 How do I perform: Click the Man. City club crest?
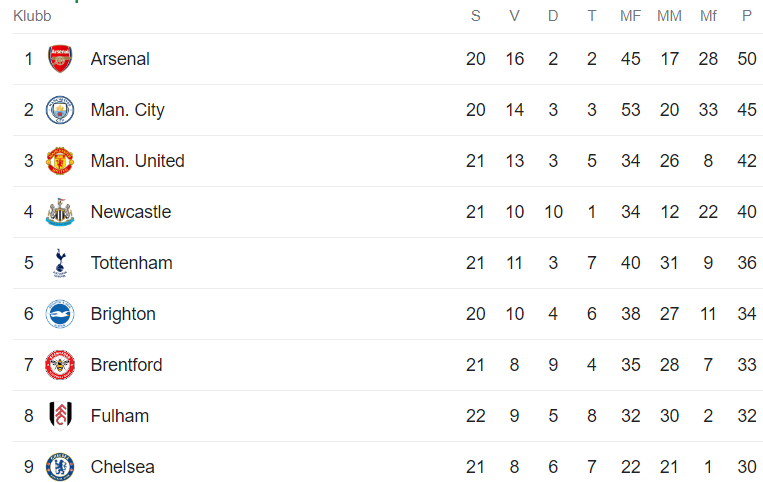click(60, 110)
